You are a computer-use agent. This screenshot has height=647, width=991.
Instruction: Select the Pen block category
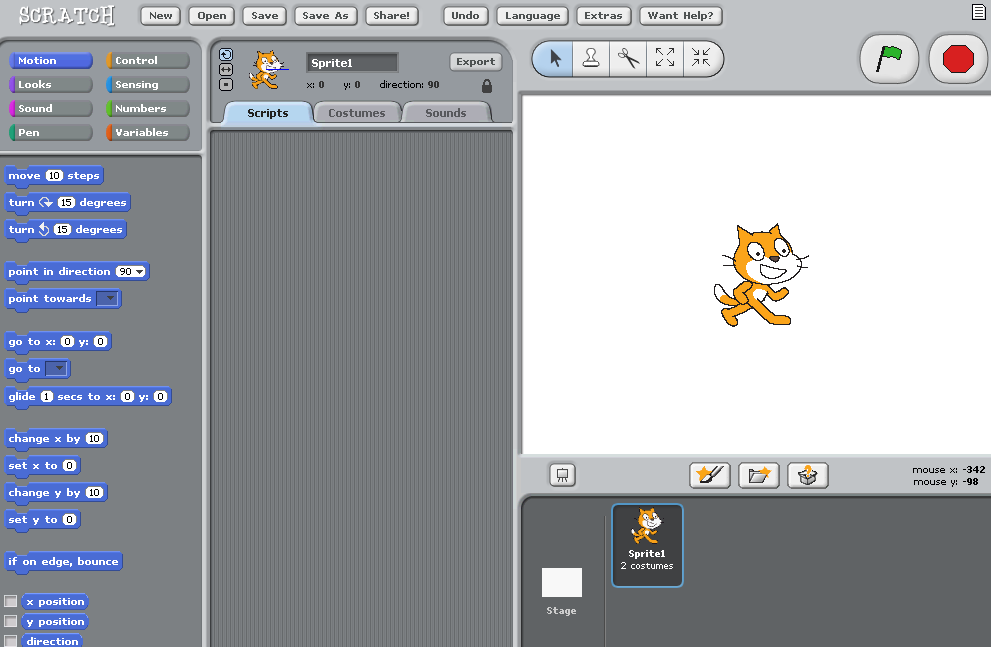point(51,133)
